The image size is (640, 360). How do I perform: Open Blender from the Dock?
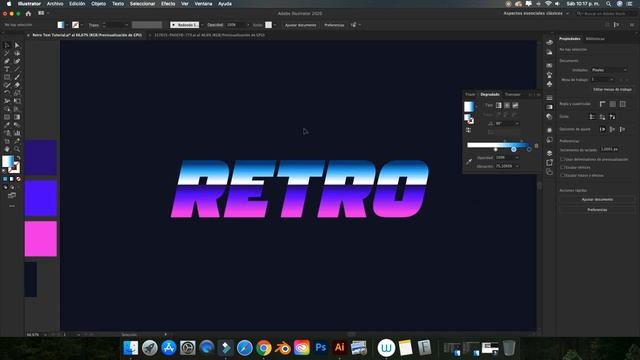(282, 348)
